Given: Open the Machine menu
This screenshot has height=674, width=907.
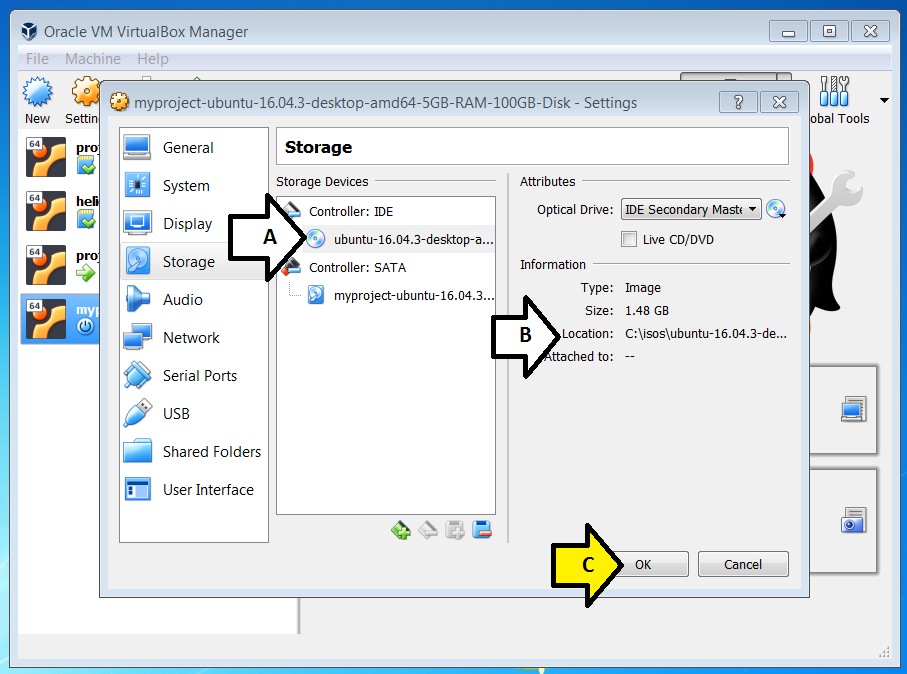Looking at the screenshot, I should point(93,59).
